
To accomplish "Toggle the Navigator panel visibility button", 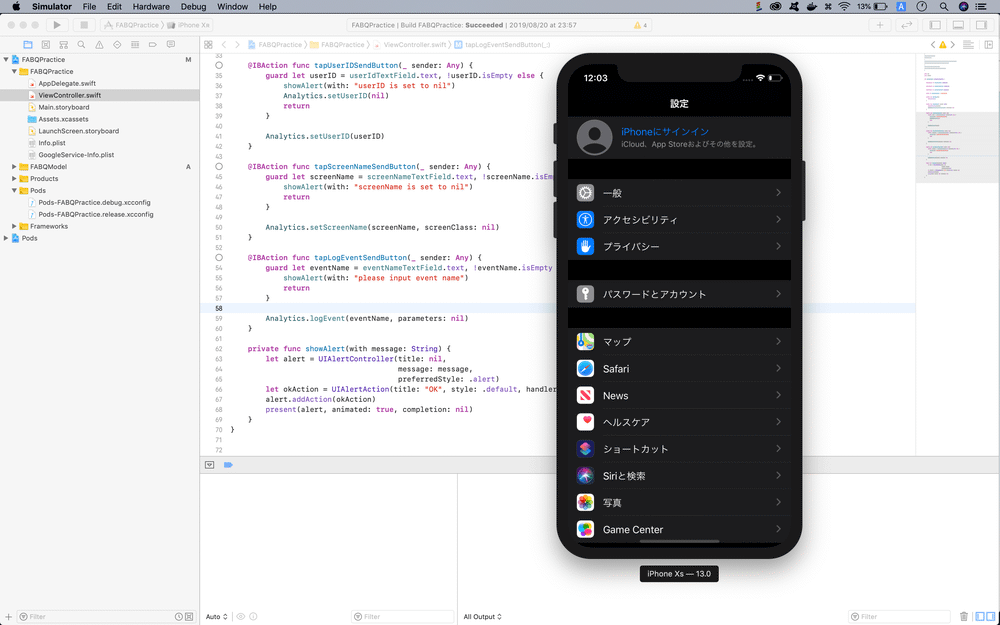I will point(935,25).
